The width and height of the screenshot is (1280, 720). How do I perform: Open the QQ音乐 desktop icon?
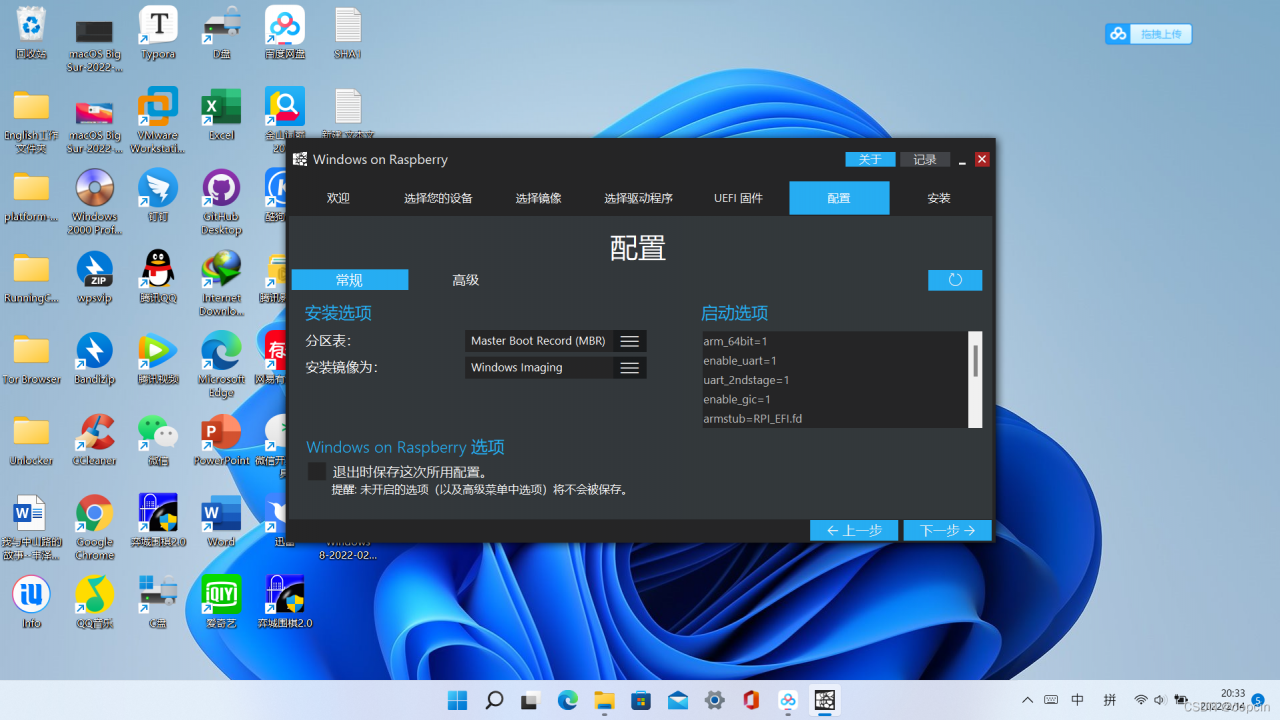95,602
